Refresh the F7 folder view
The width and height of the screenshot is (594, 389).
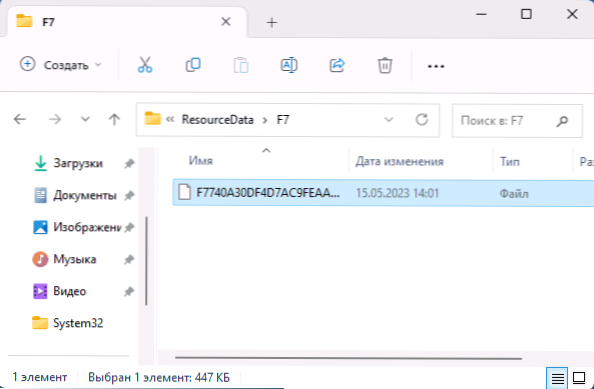pos(421,120)
